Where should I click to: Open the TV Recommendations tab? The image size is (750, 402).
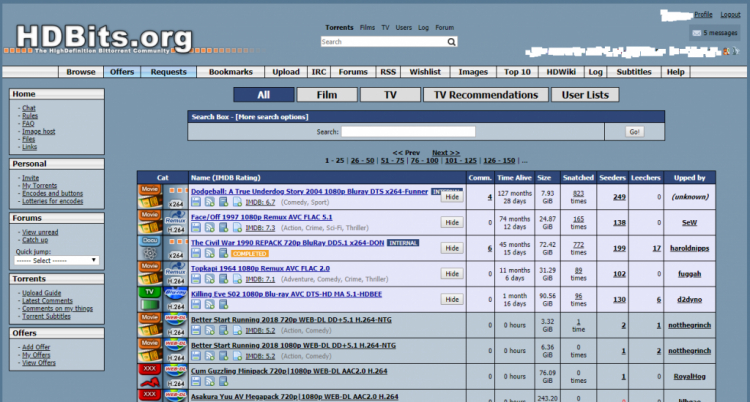click(x=485, y=95)
